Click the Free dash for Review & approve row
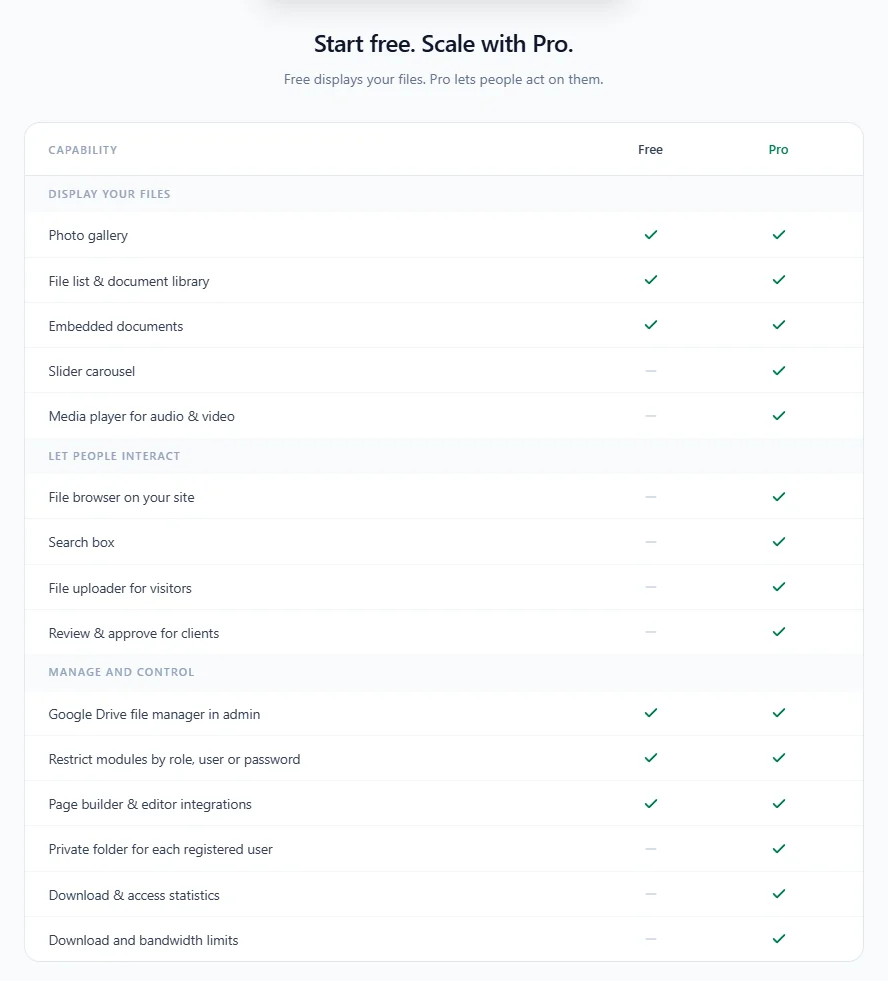Screen dimensions: 888x981 (651, 632)
